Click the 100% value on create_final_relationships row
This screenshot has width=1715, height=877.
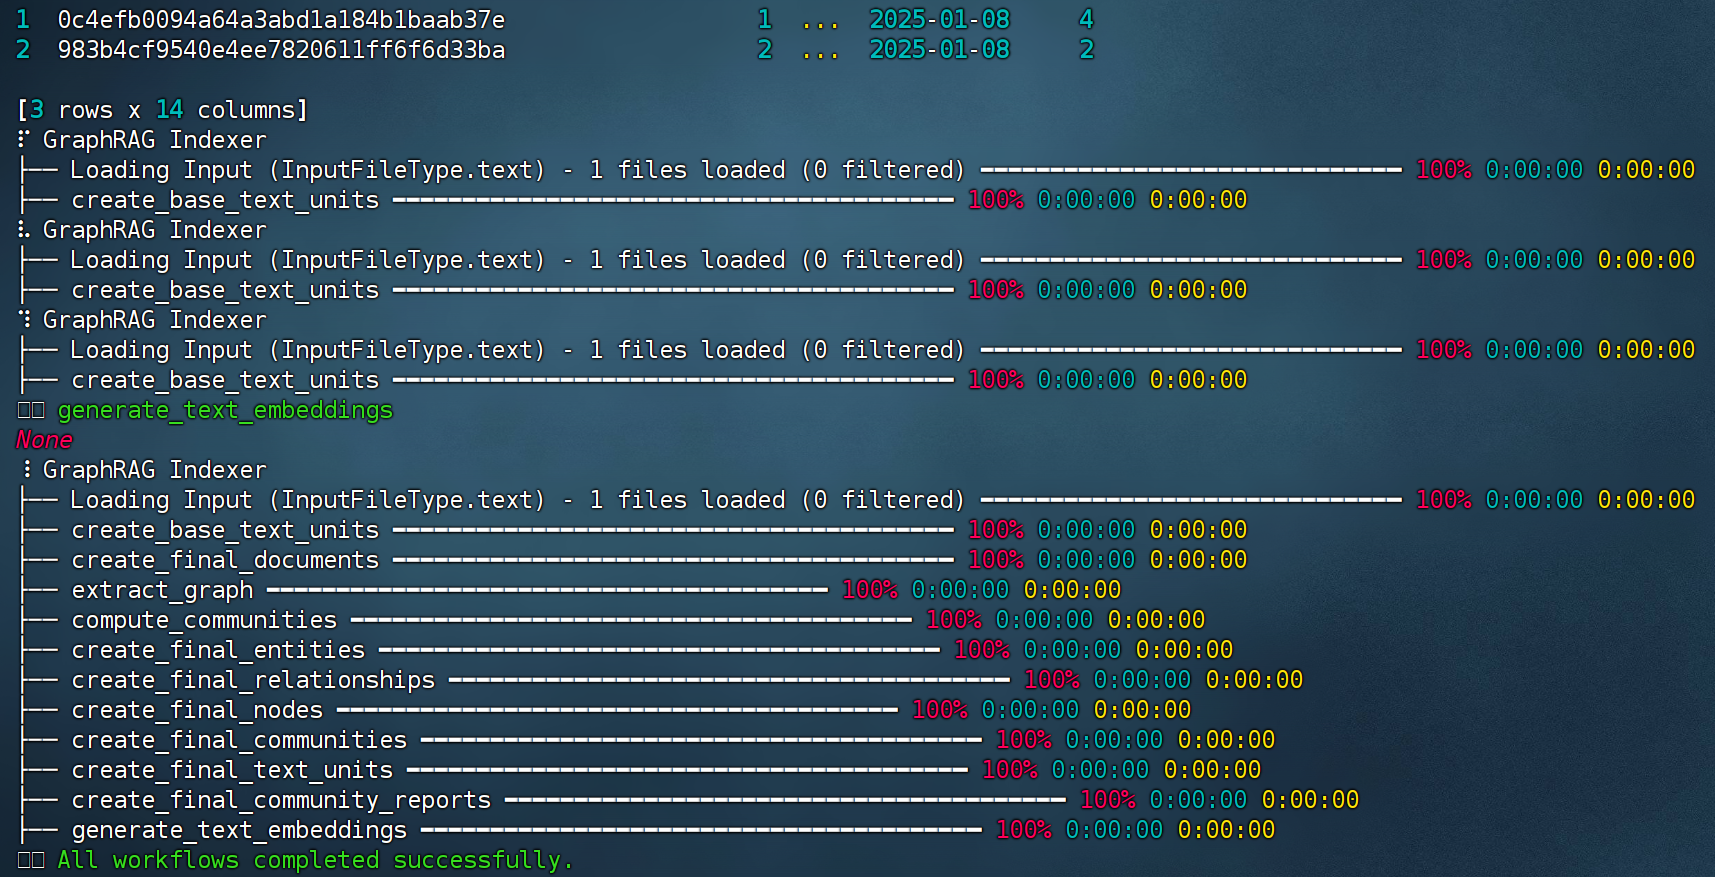pyautogui.click(x=1052, y=680)
